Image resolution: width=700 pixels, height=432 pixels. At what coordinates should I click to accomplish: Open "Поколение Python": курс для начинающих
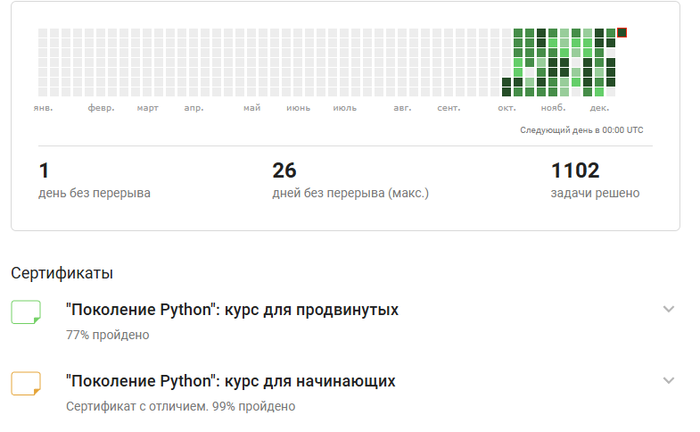[231, 381]
